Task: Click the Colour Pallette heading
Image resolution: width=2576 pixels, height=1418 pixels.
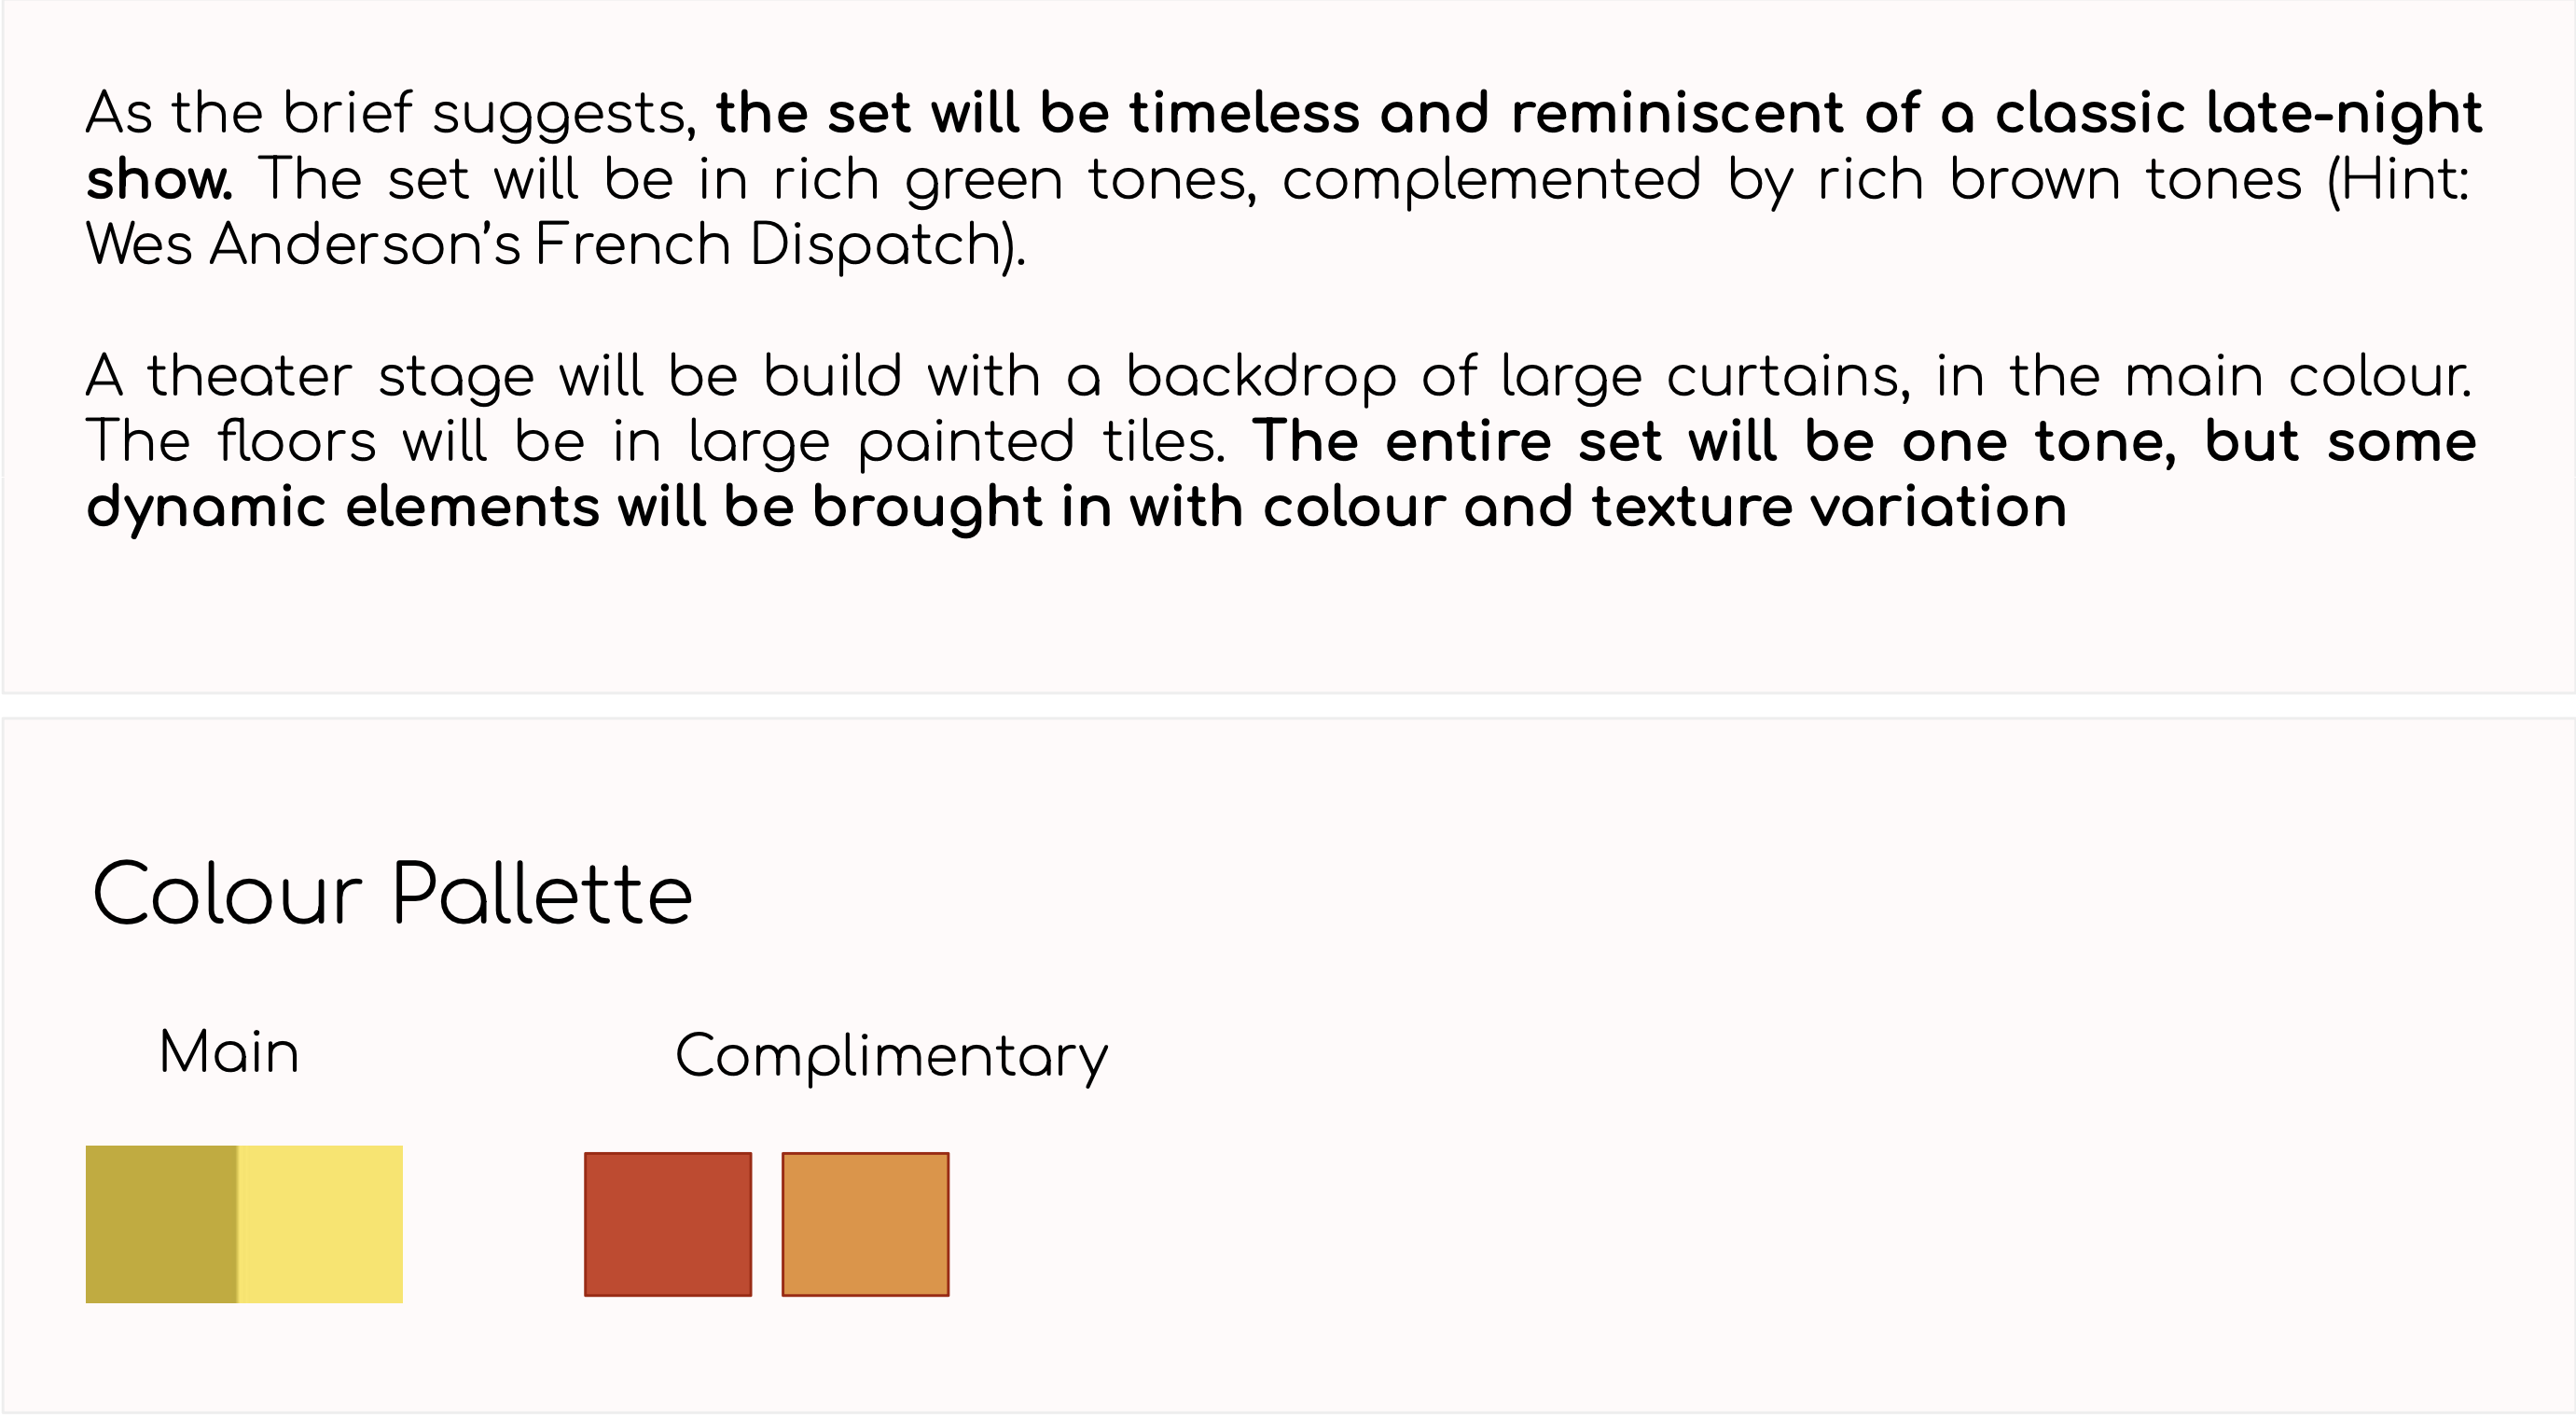Action: click(392, 894)
